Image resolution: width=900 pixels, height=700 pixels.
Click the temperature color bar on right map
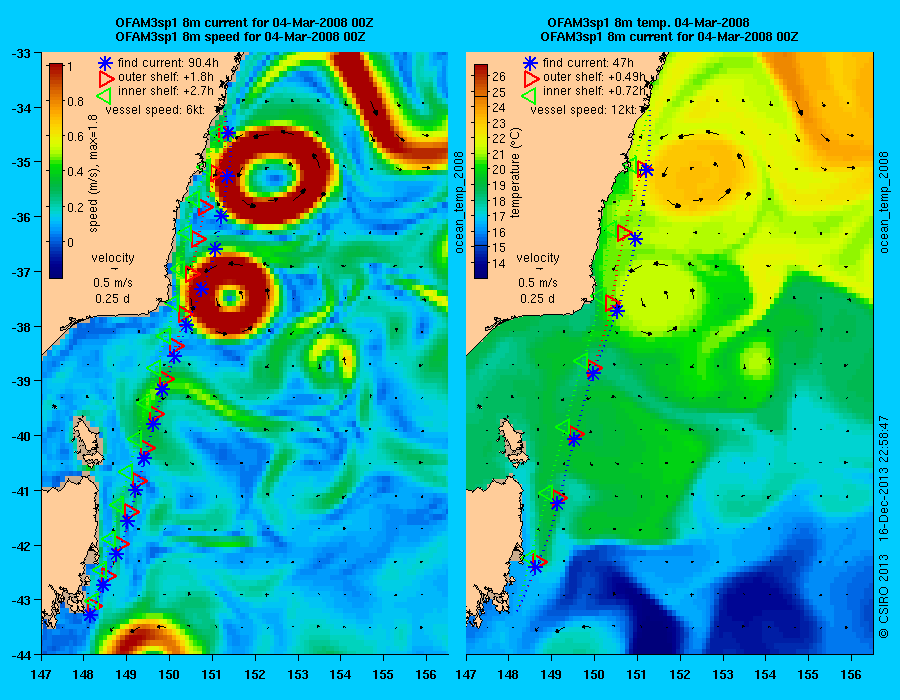click(x=480, y=170)
